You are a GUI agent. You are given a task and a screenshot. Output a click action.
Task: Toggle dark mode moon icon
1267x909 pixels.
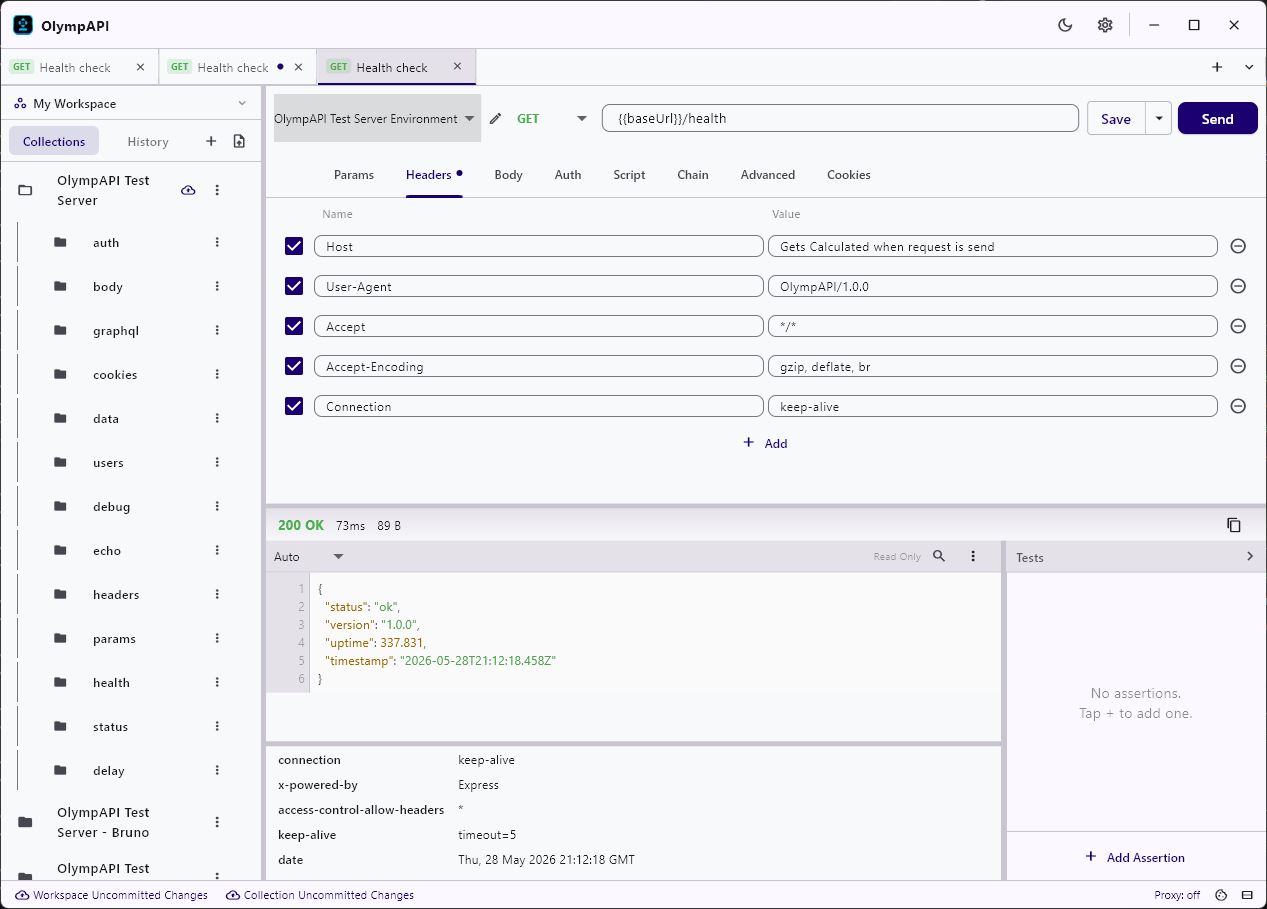pyautogui.click(x=1065, y=25)
